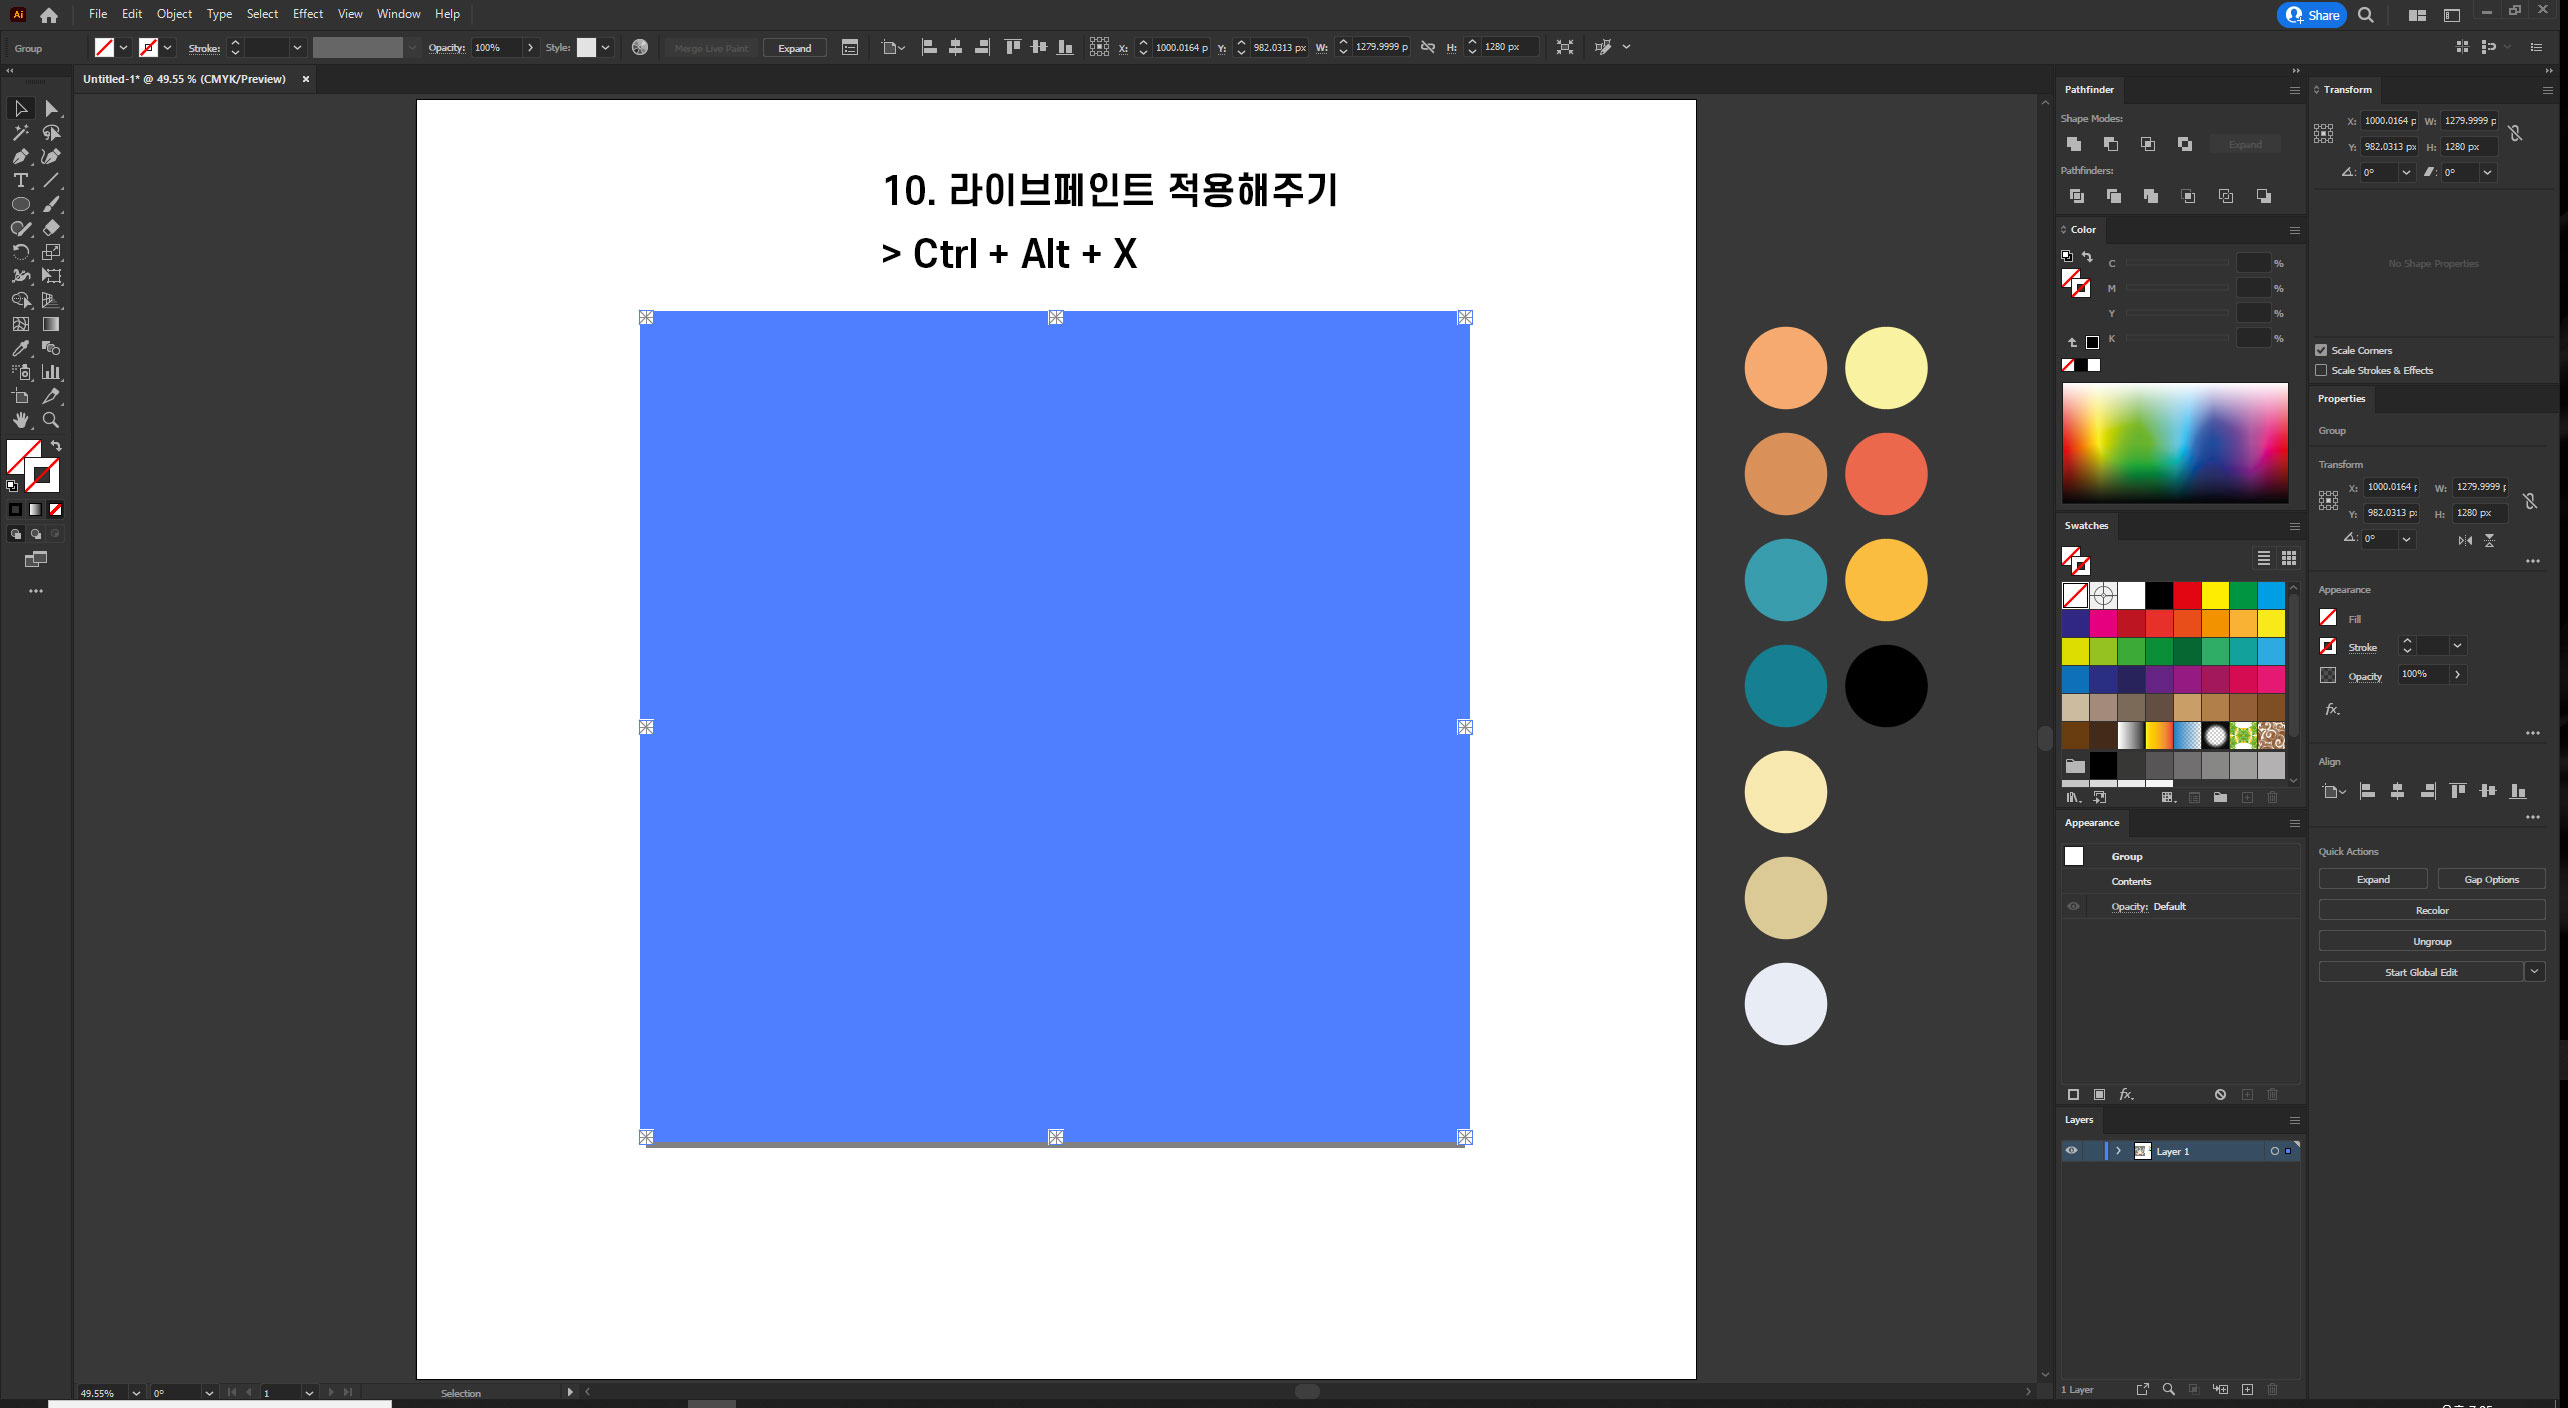Switch Swatches panel to list view
Viewport: 2568px width, 1408px height.
pyautogui.click(x=2264, y=558)
